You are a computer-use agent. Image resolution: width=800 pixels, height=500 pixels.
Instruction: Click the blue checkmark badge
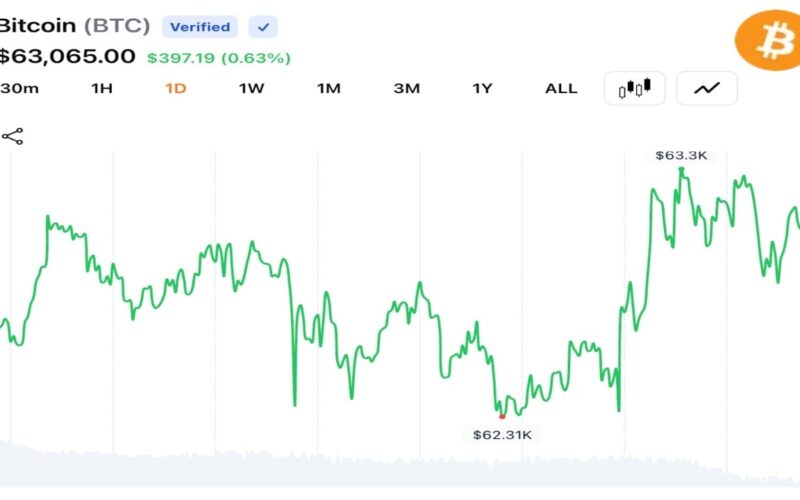[263, 27]
